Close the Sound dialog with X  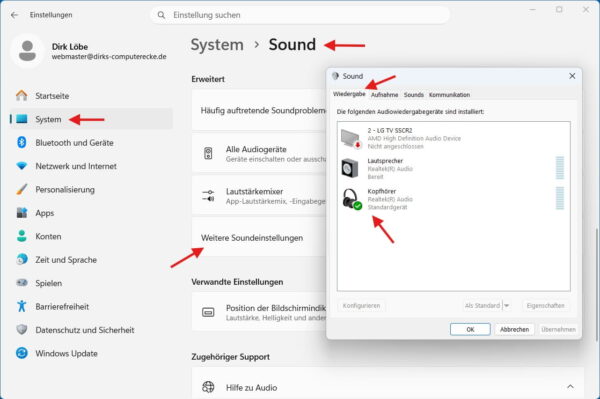pyautogui.click(x=572, y=76)
